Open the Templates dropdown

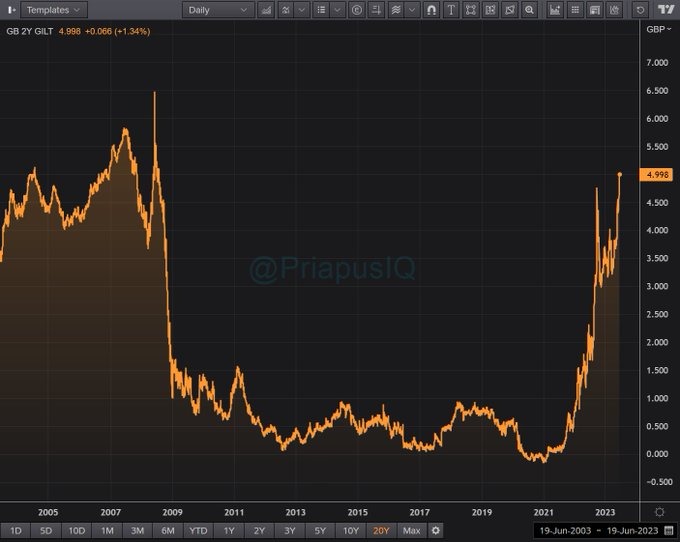point(54,10)
